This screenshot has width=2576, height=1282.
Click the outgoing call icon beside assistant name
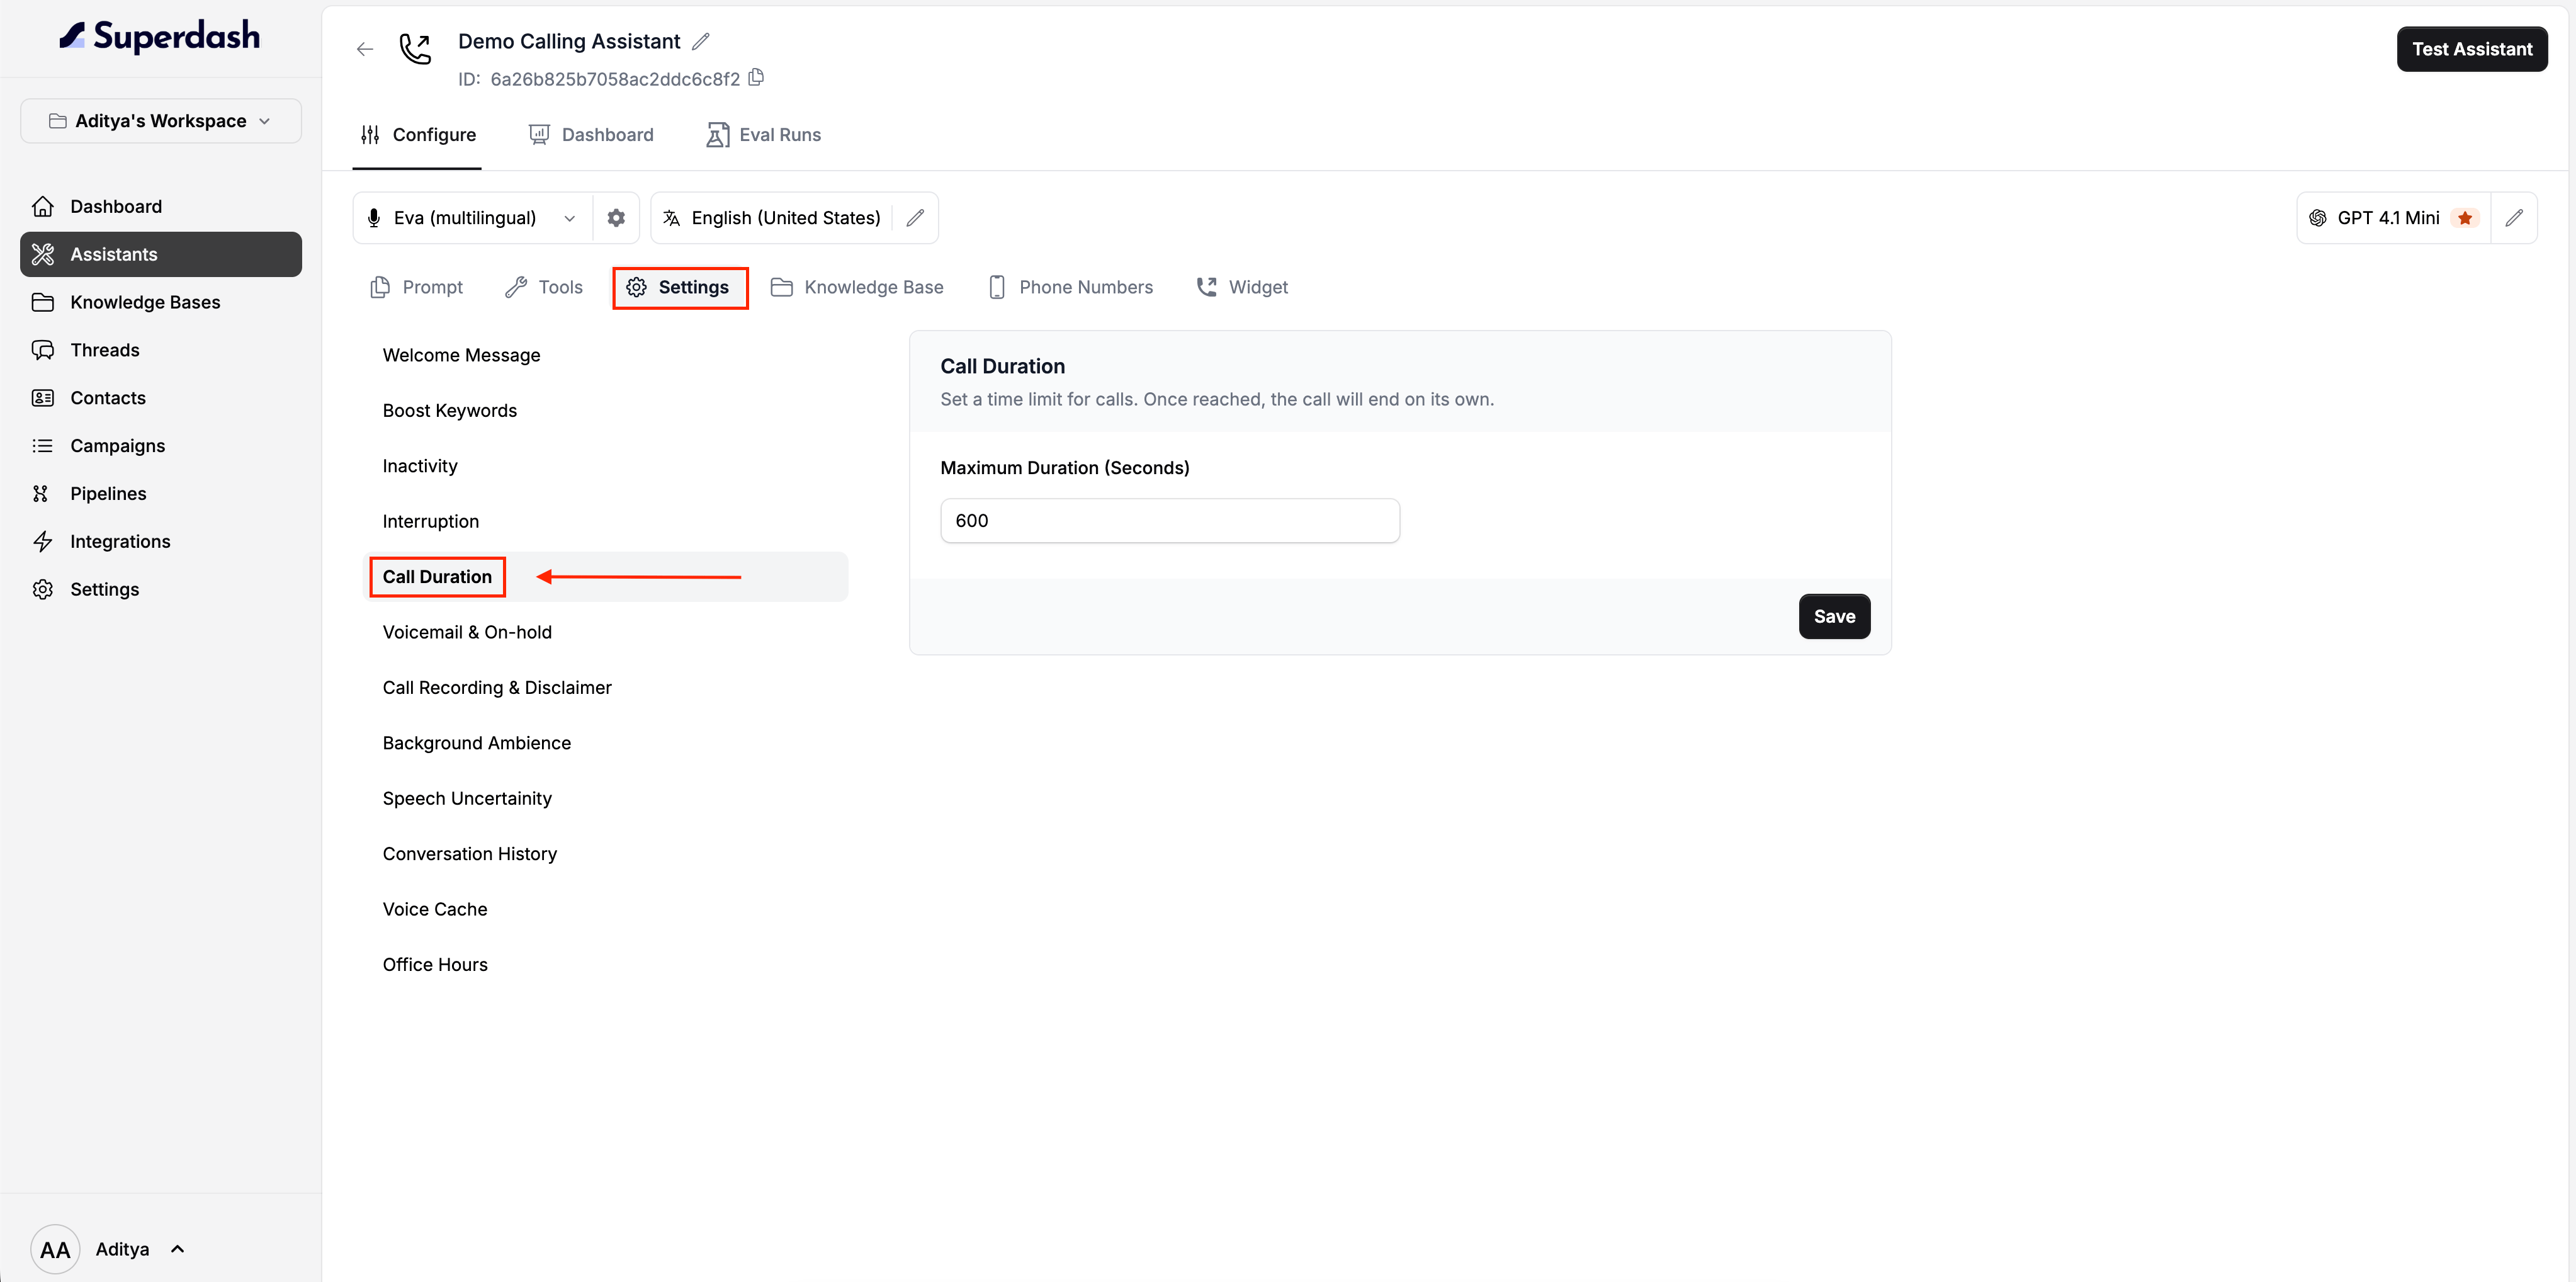[x=415, y=48]
